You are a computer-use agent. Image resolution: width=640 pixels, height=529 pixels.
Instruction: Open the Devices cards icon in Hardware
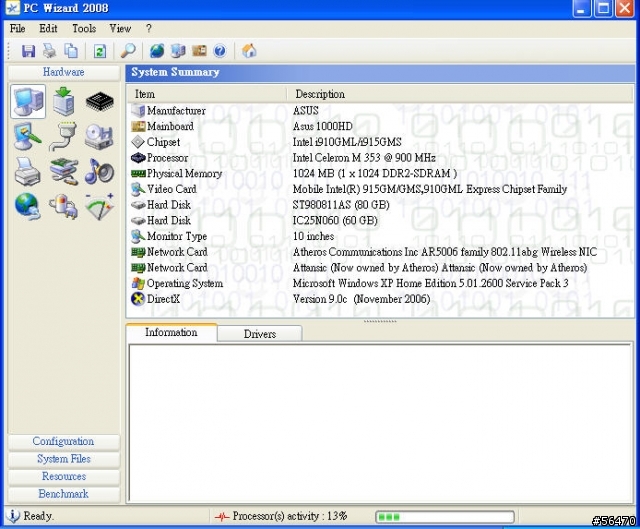pos(64,172)
